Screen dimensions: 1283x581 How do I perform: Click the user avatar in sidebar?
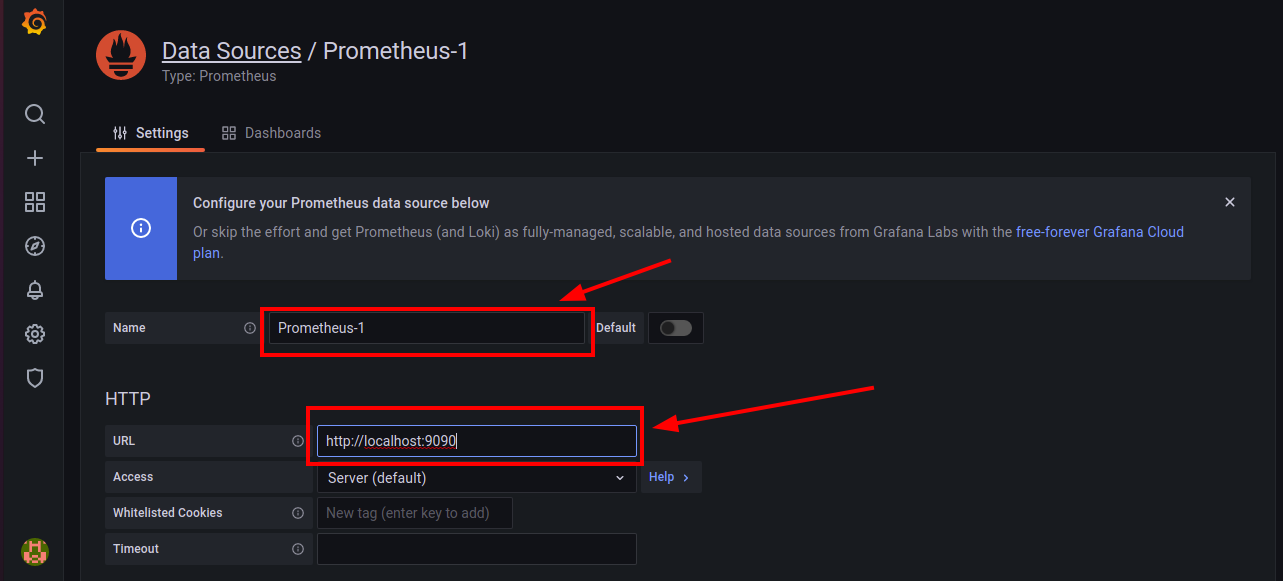tap(35, 551)
